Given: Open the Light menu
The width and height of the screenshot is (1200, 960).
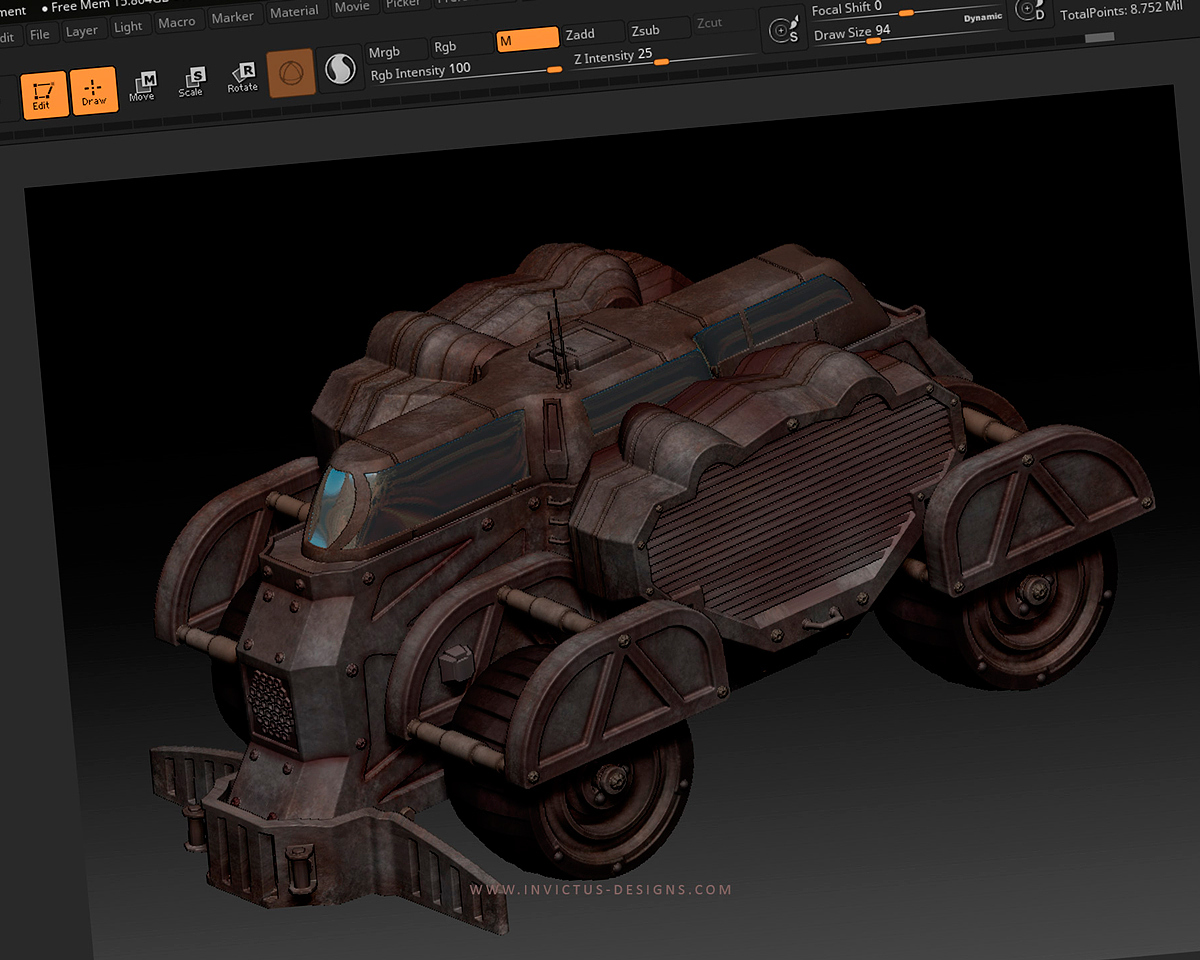Looking at the screenshot, I should 128,26.
